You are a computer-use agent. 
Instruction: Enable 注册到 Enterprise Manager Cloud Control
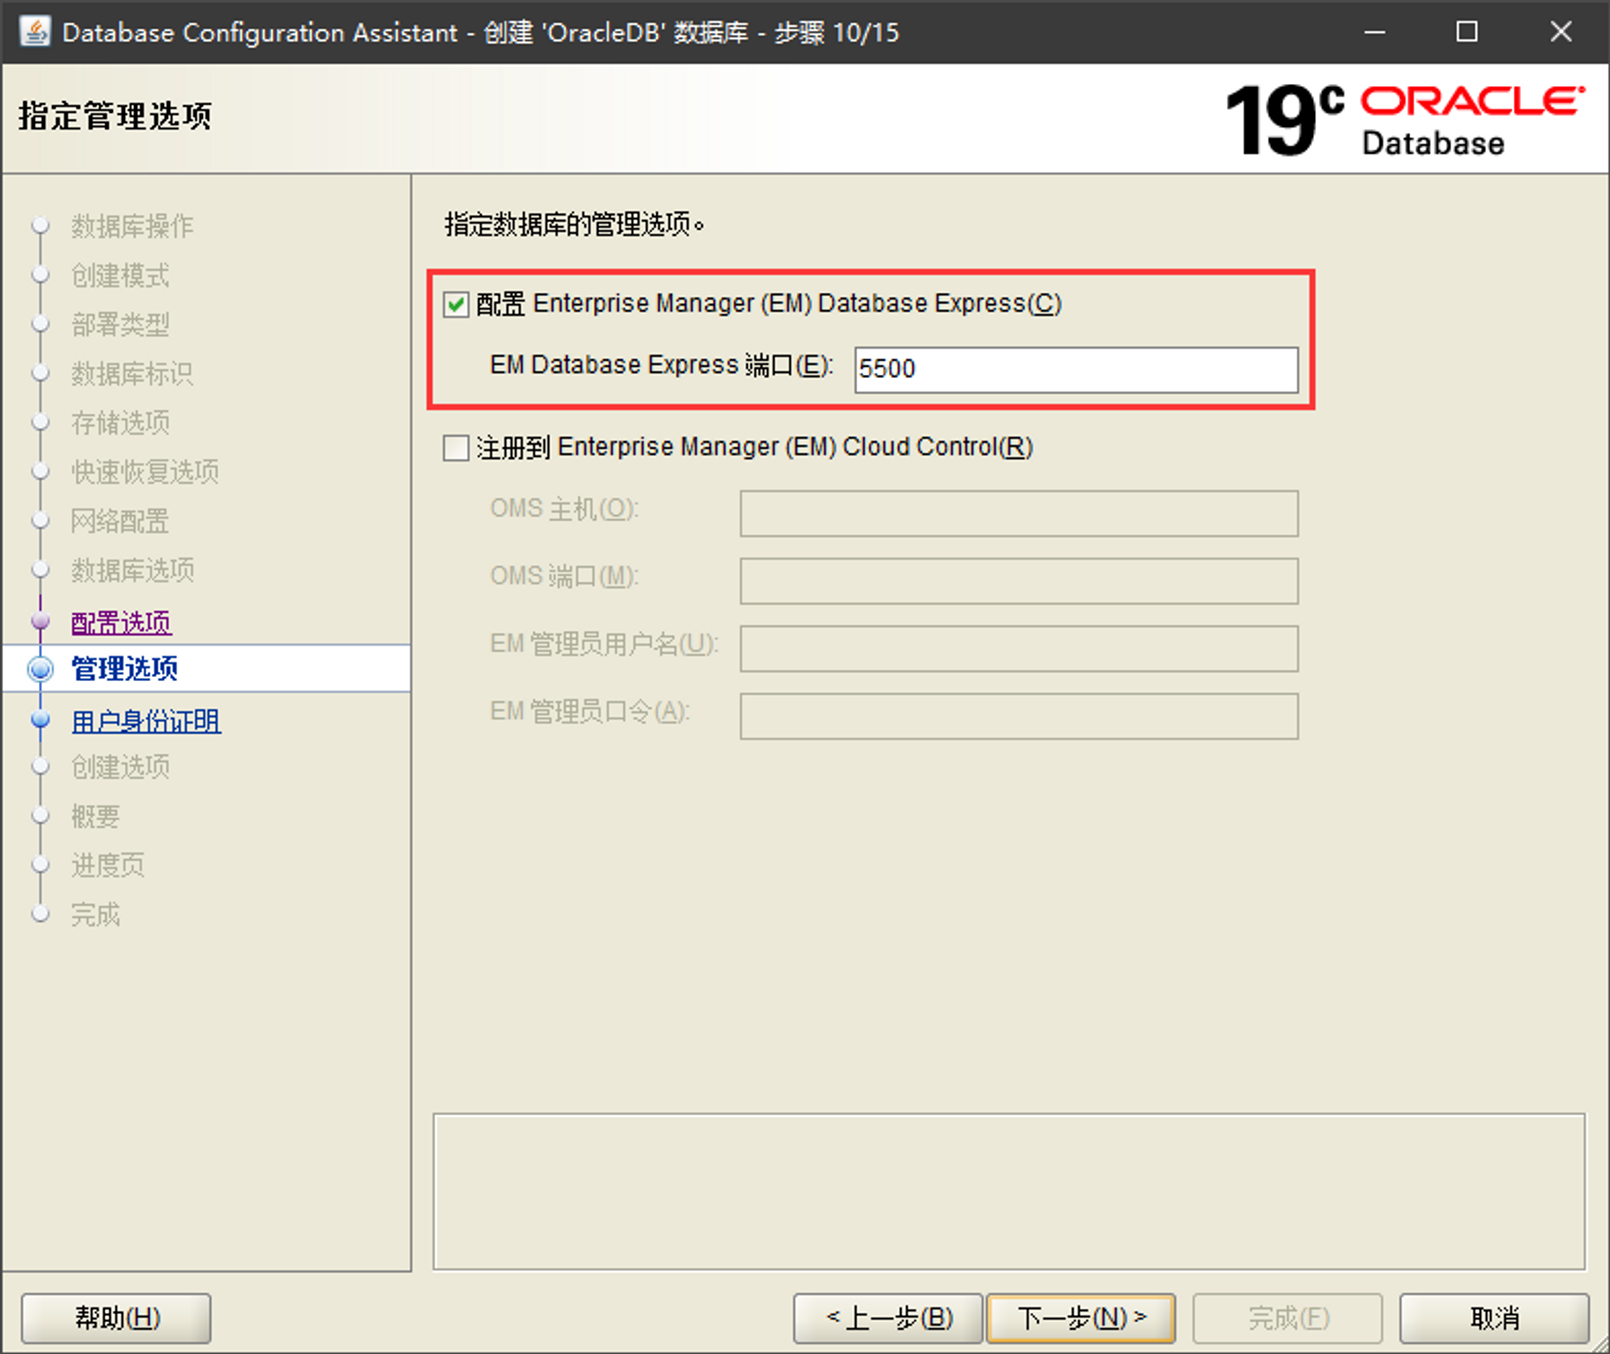[456, 447]
